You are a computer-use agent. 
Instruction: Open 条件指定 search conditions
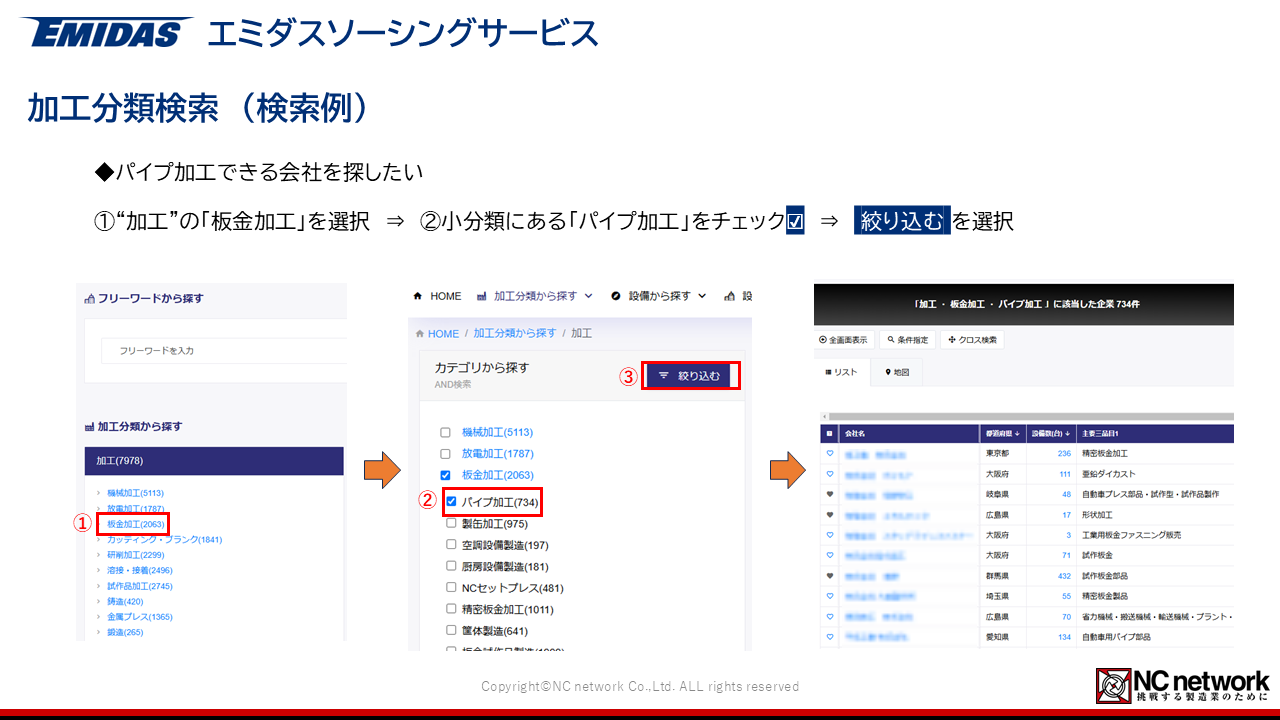coord(908,340)
